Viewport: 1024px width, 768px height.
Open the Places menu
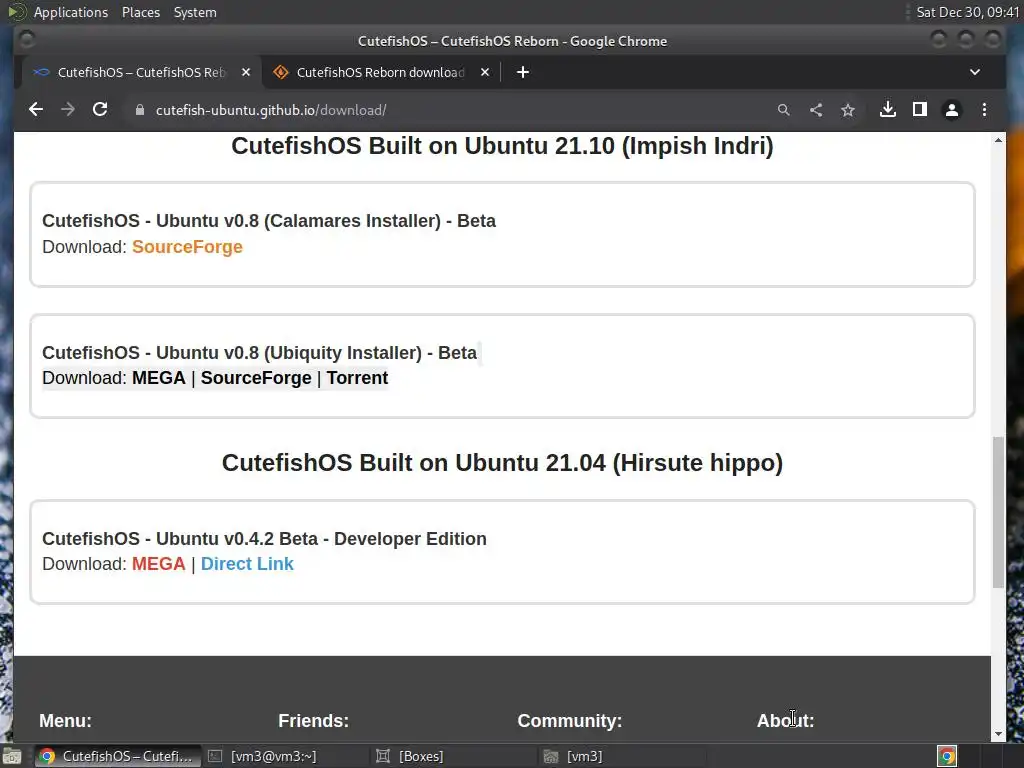point(140,12)
